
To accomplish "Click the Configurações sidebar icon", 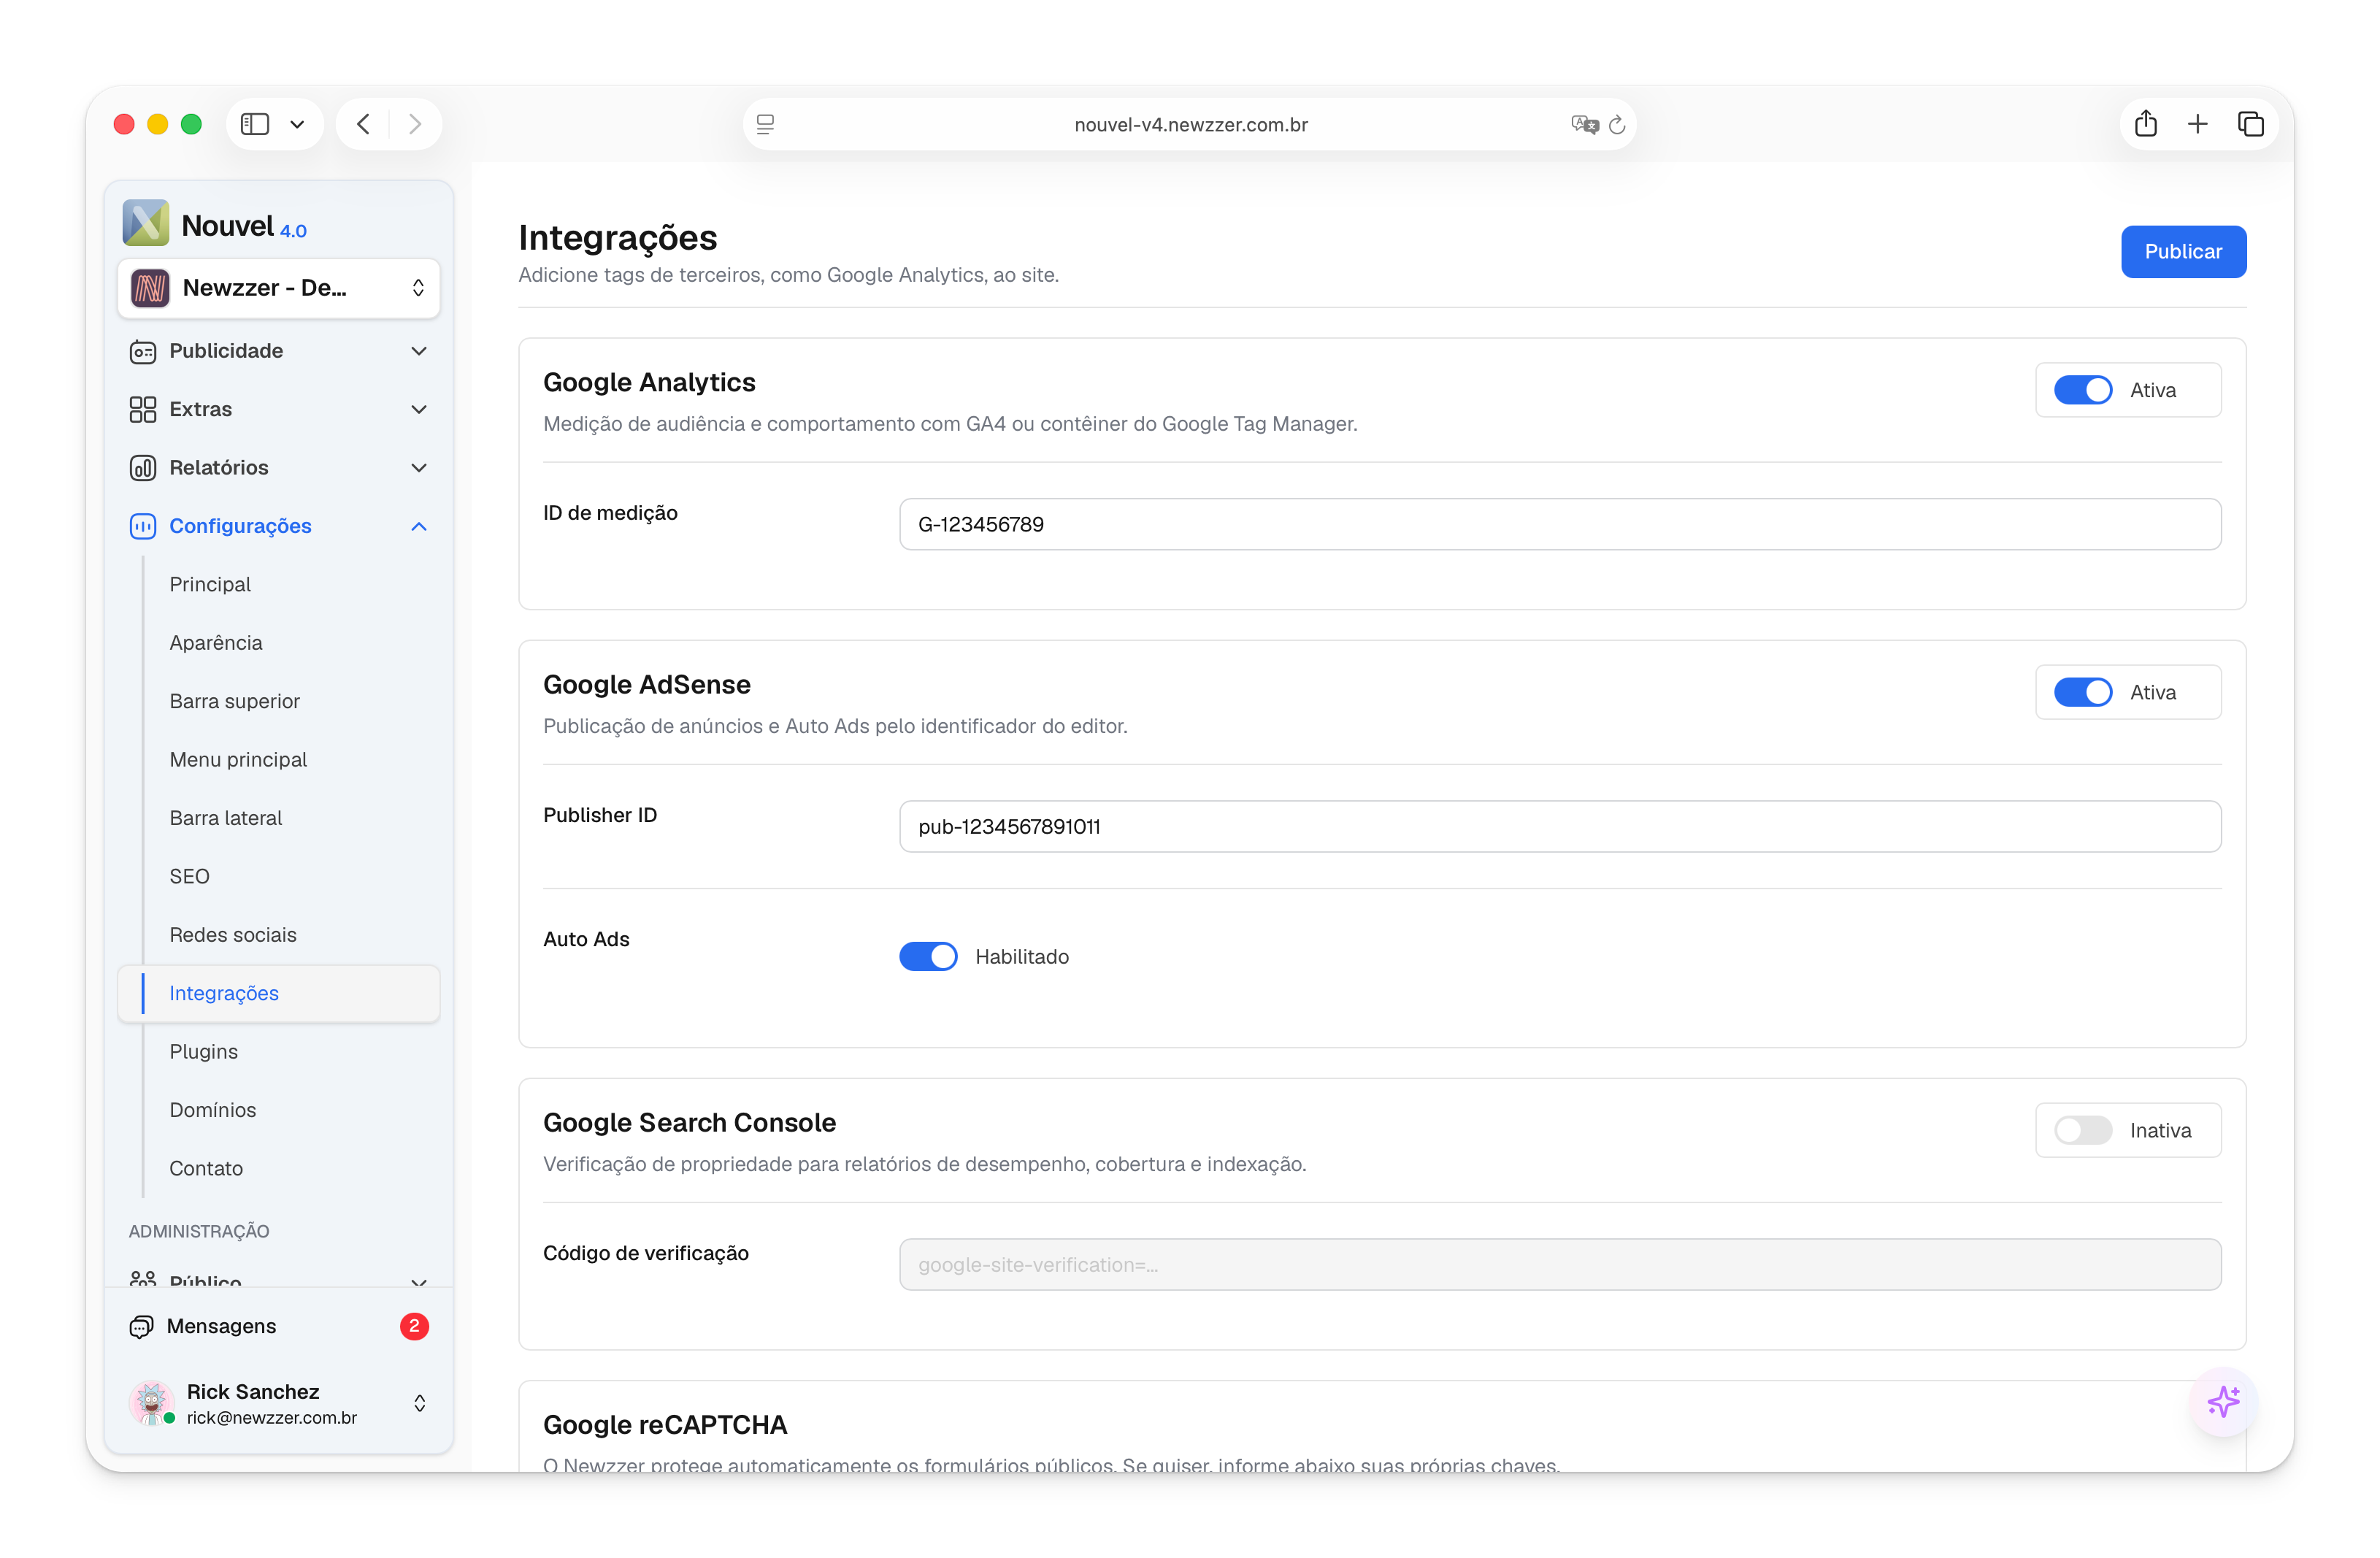I will pos(143,526).
